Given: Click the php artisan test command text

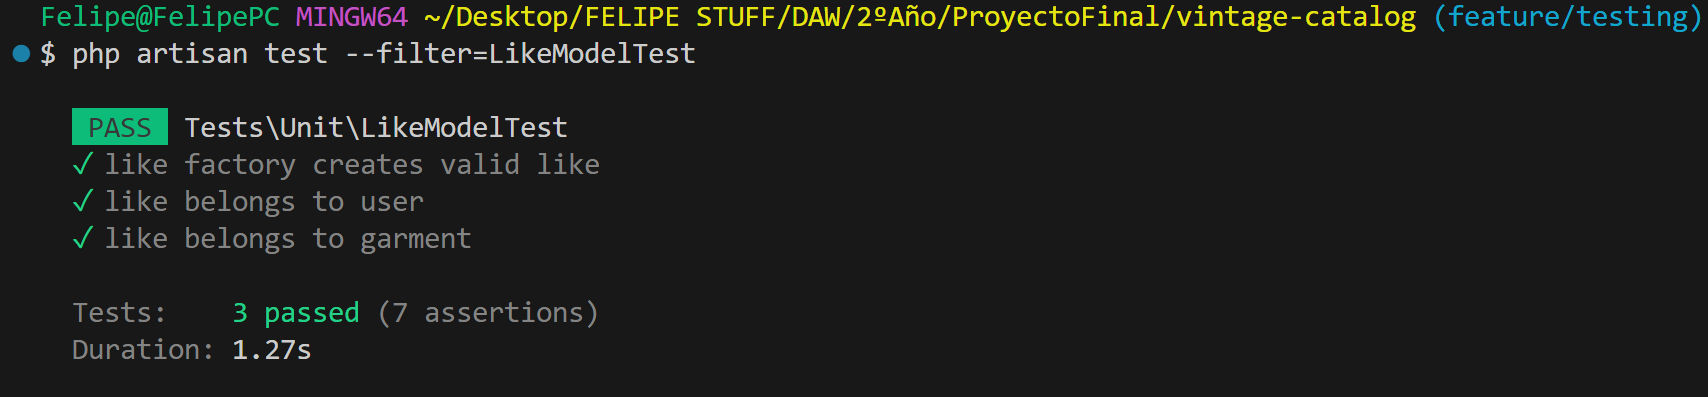Looking at the screenshot, I should point(200,54).
